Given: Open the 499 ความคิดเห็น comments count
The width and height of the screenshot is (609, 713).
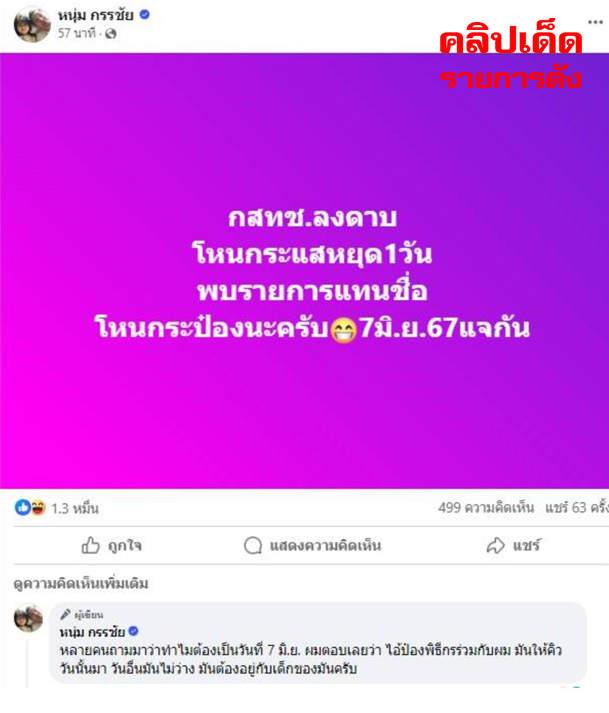Looking at the screenshot, I should pos(486,507).
